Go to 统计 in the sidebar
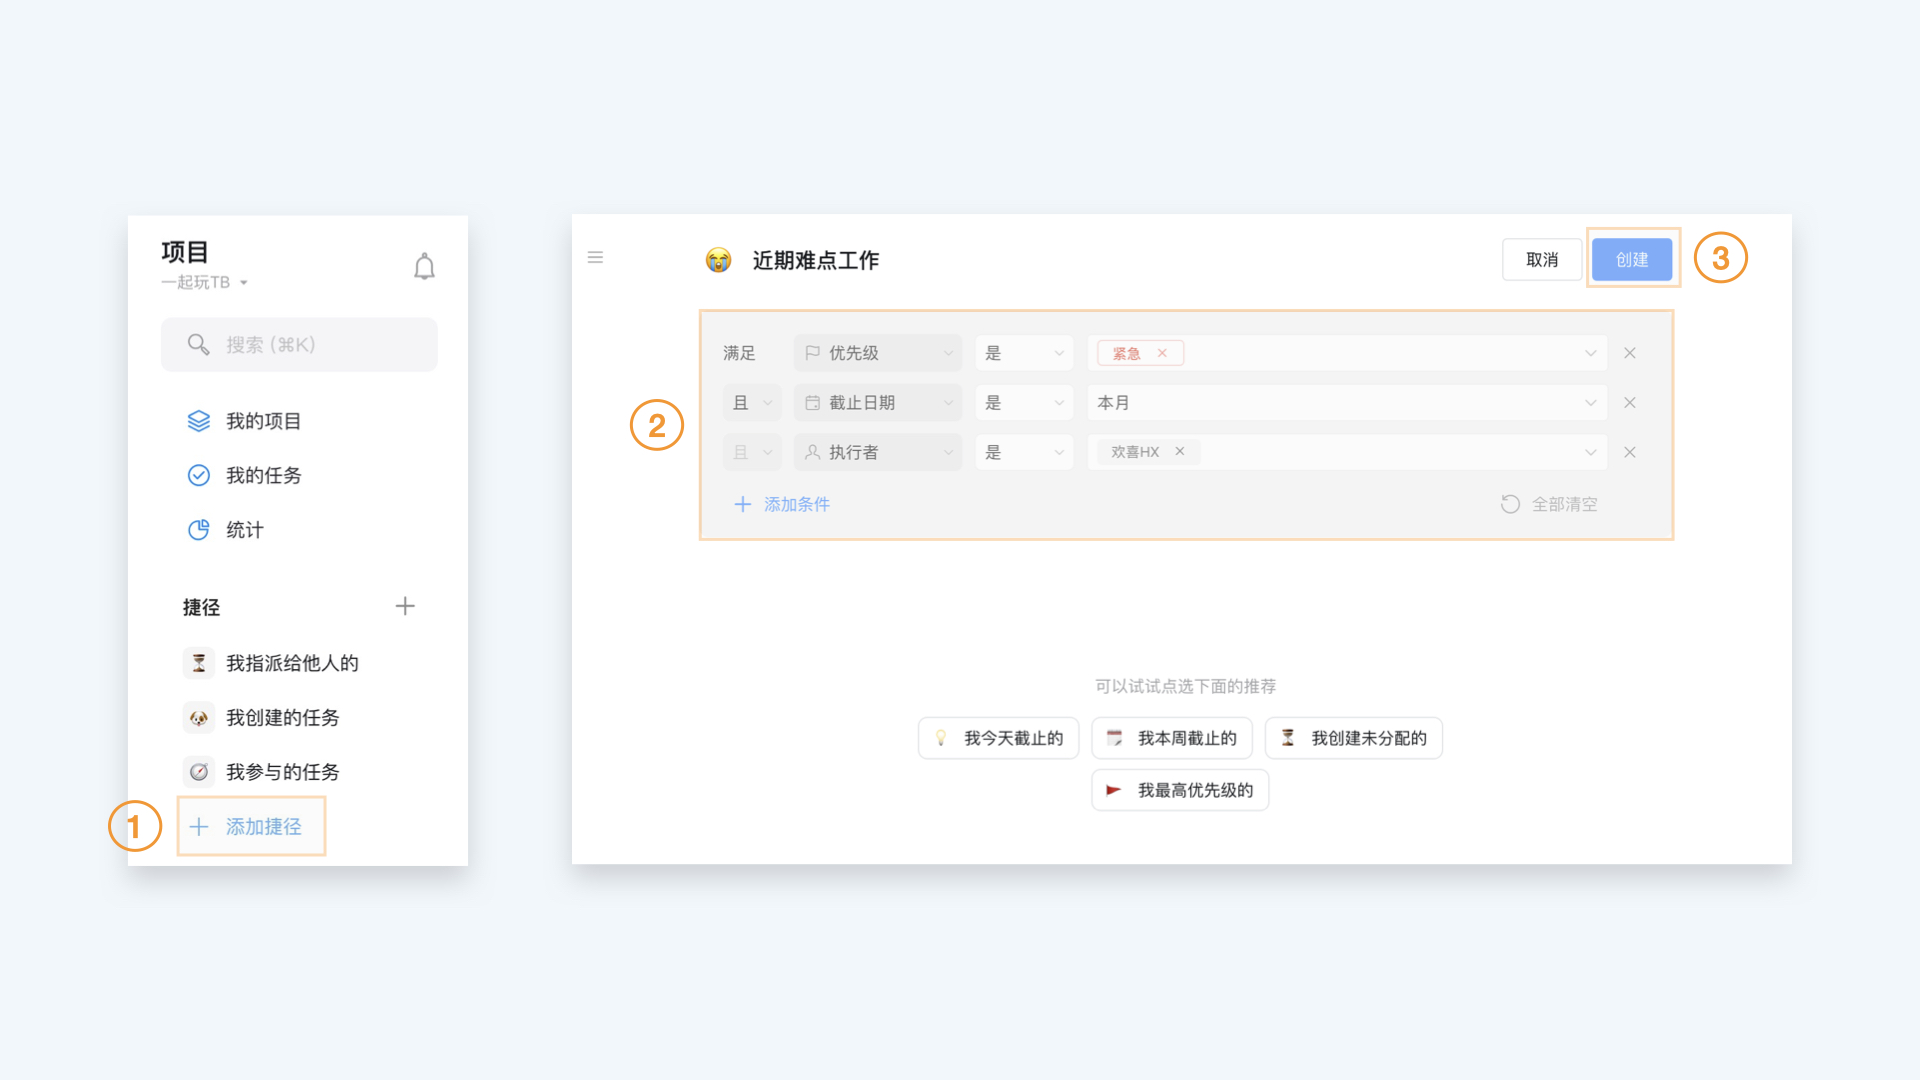 [244, 530]
